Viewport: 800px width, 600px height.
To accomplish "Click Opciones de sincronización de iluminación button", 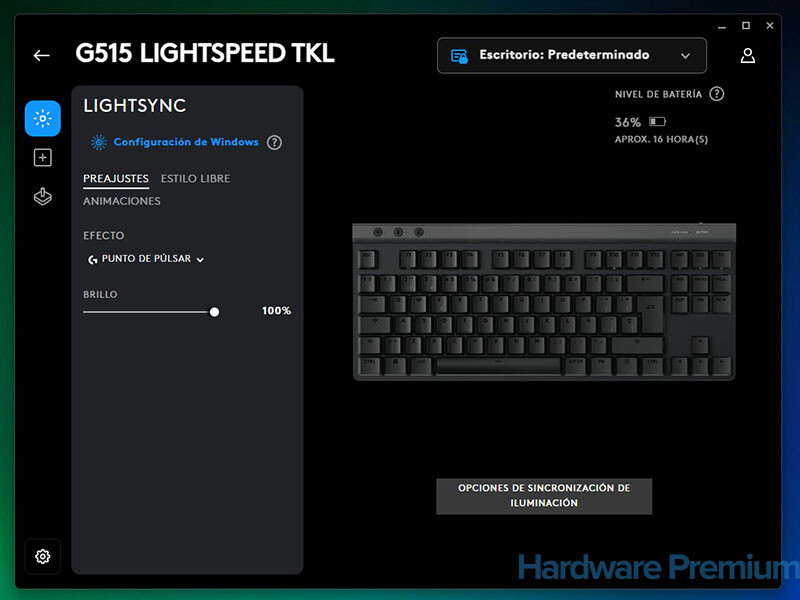I will click(x=544, y=496).
